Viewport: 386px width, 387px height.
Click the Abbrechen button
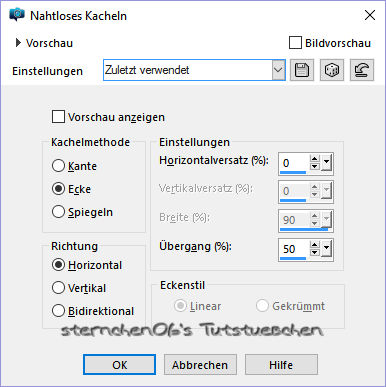click(200, 365)
